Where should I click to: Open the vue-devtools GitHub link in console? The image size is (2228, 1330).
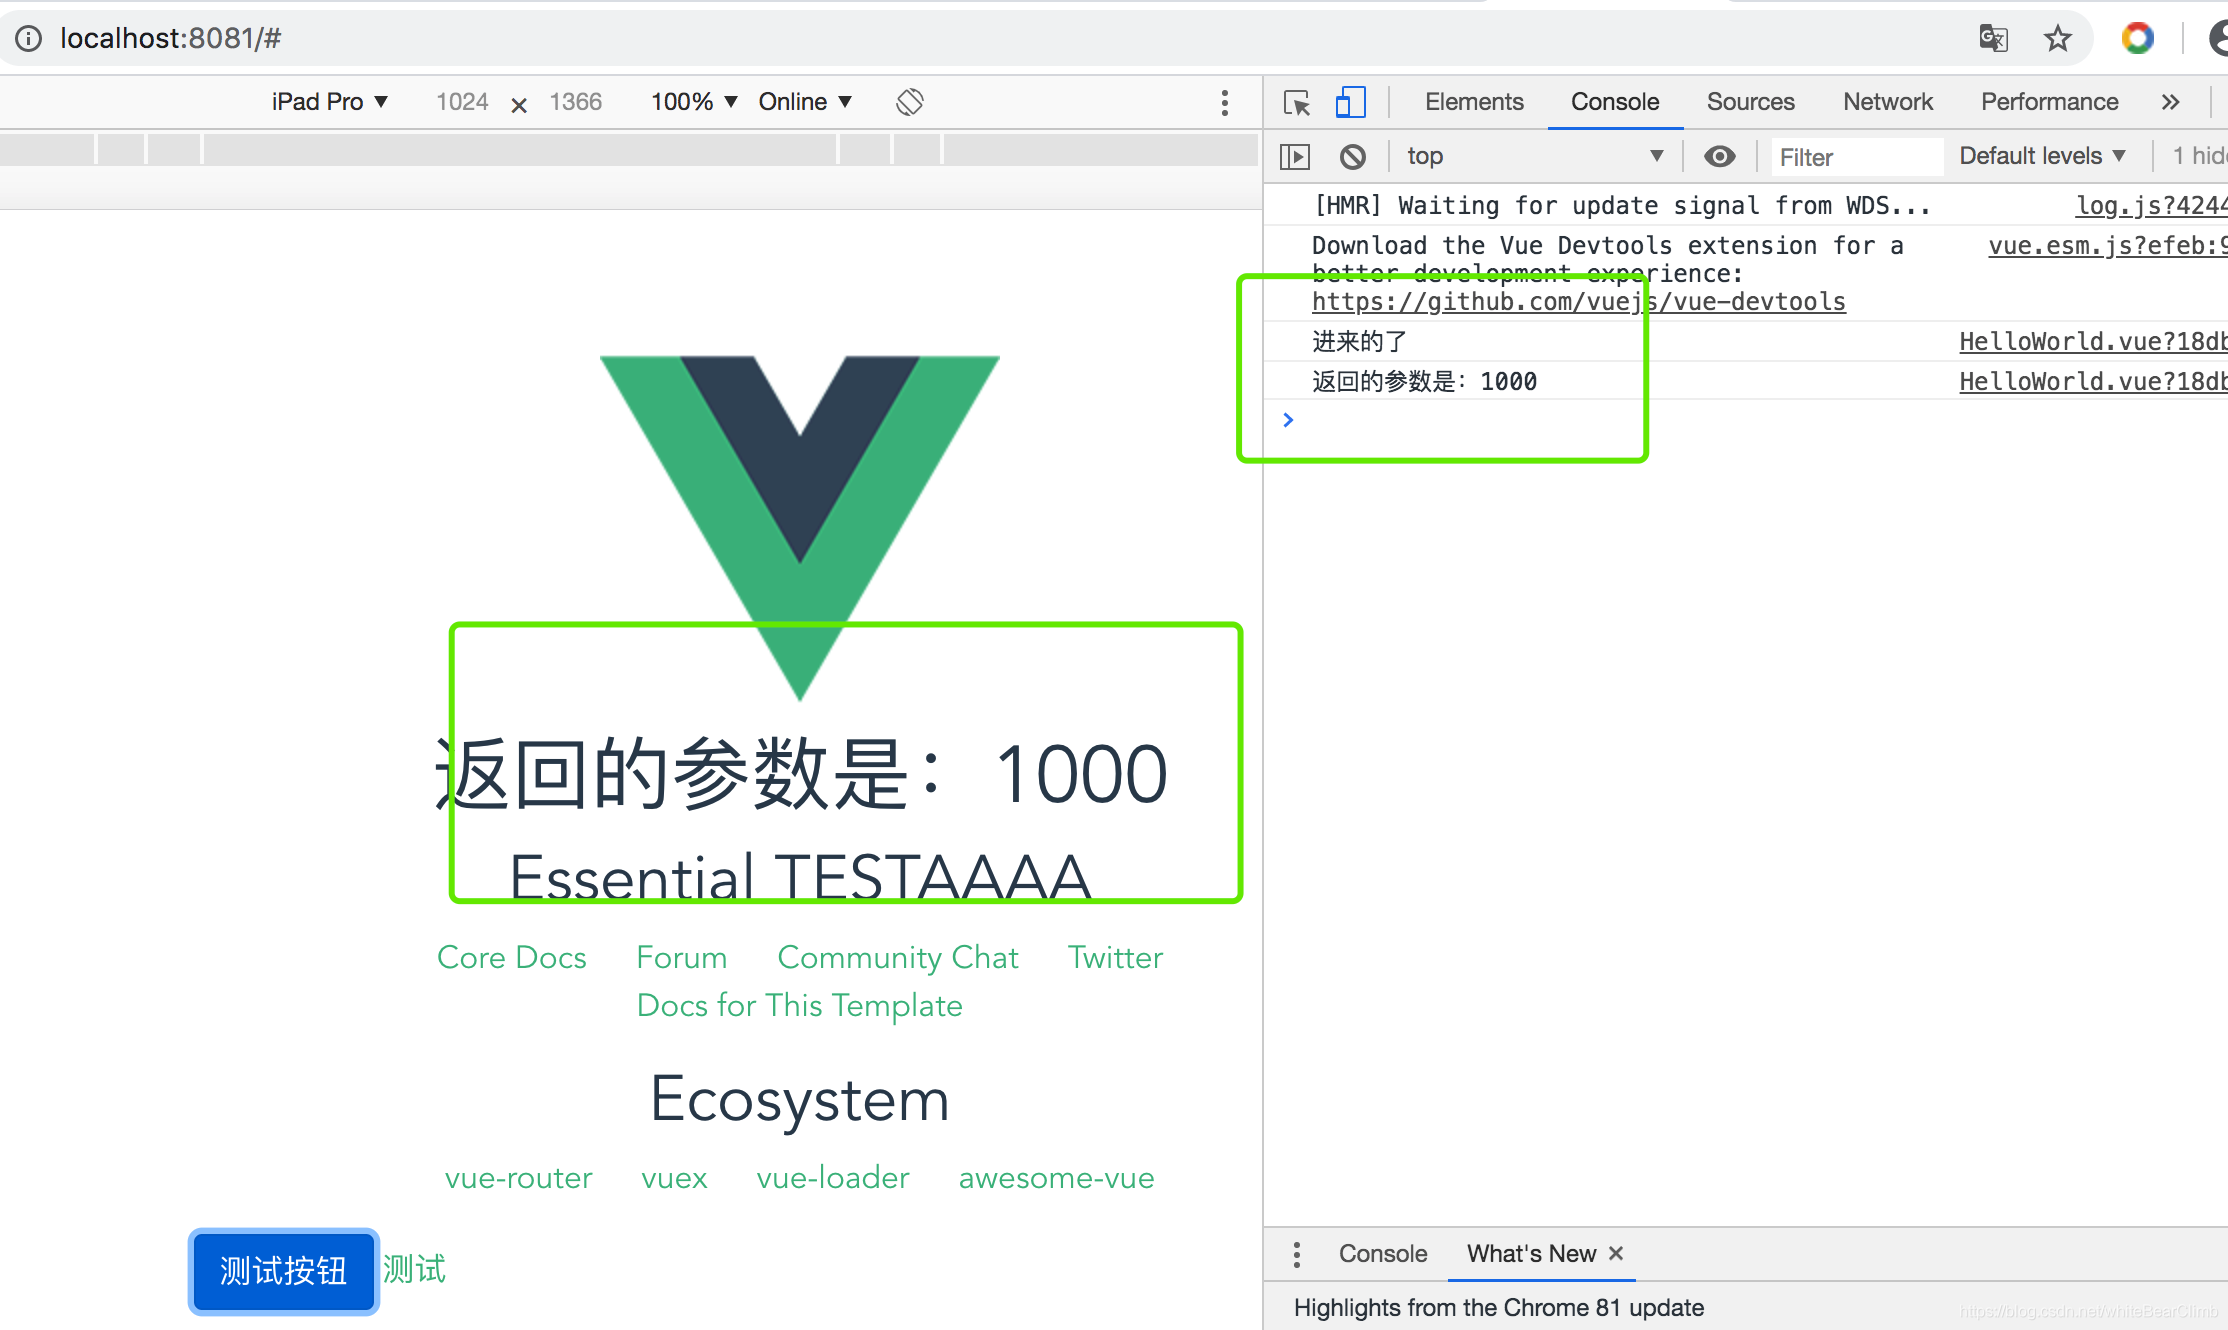(1578, 302)
